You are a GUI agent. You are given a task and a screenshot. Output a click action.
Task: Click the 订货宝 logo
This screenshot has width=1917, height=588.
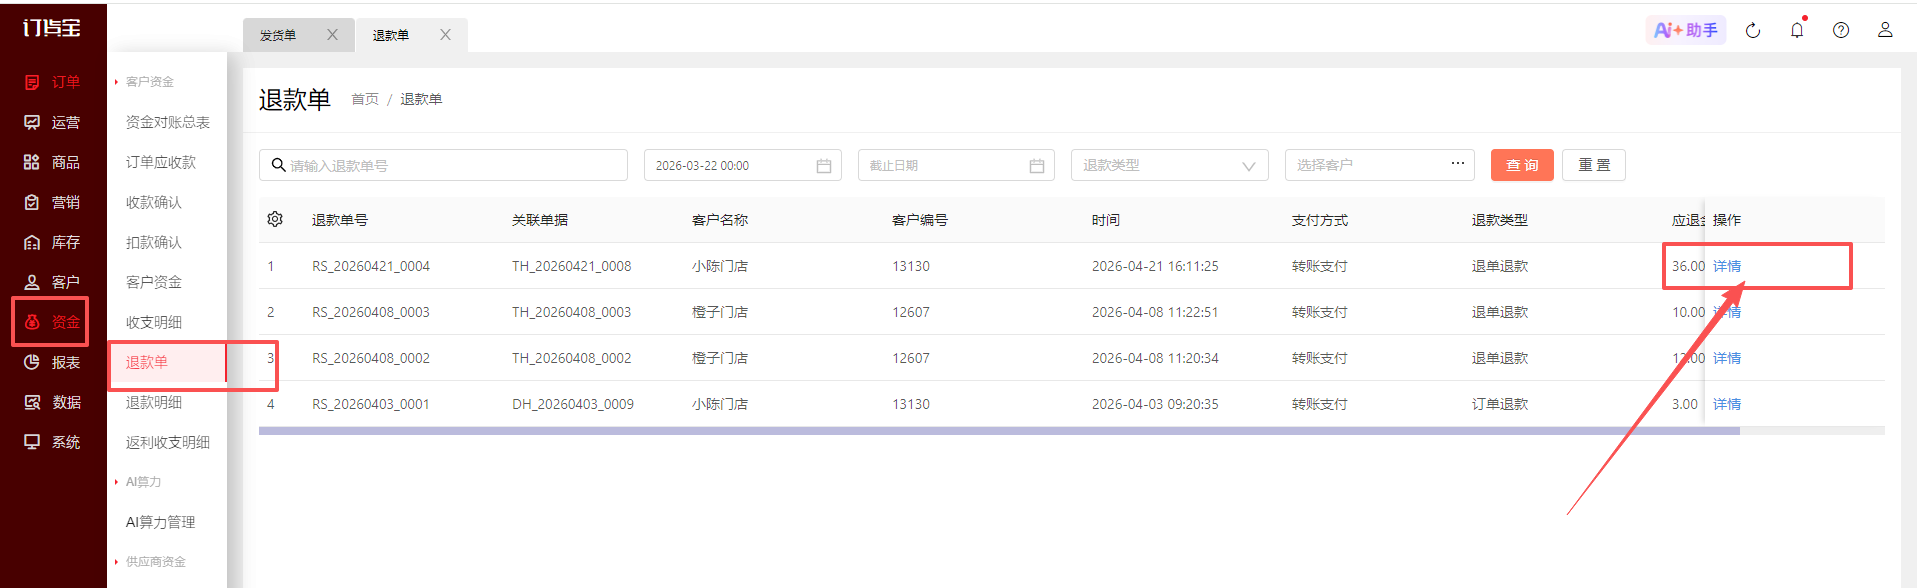pyautogui.click(x=52, y=28)
